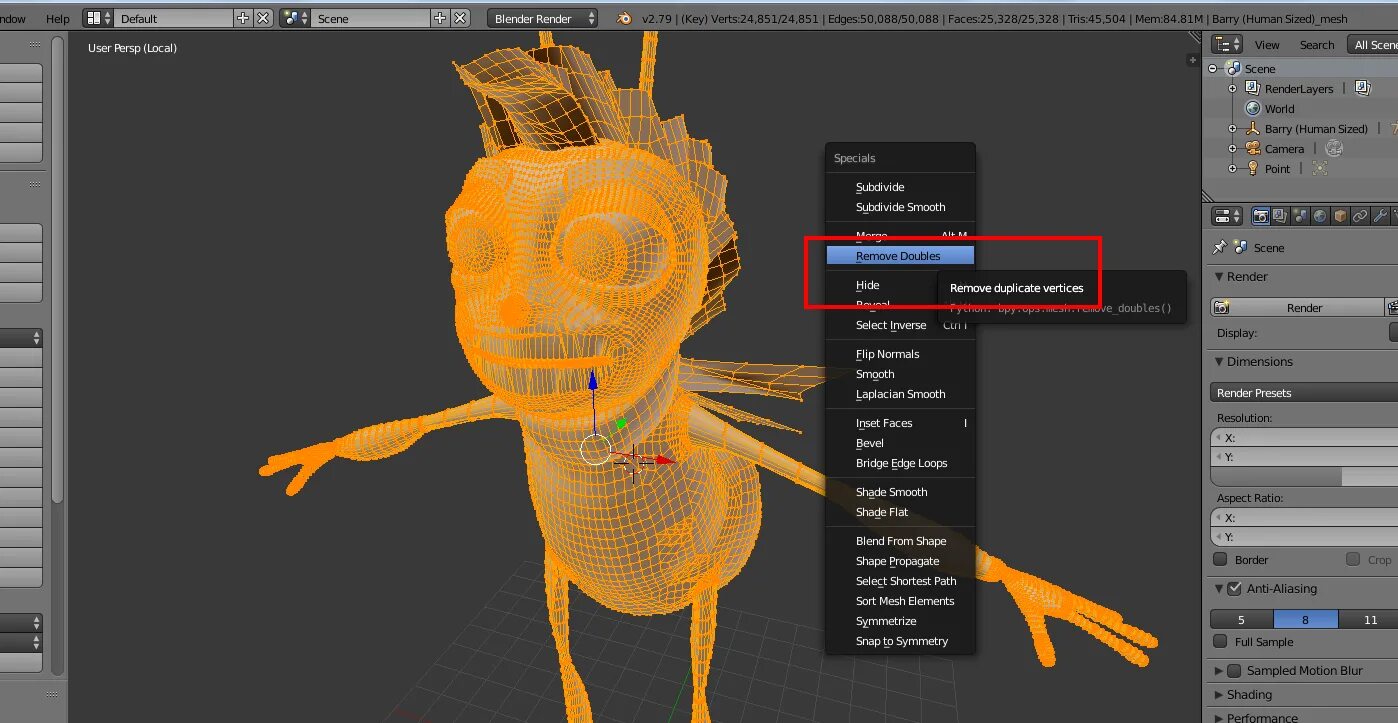Click blue Z-axis arrow of transform manipulator

pyautogui.click(x=593, y=380)
